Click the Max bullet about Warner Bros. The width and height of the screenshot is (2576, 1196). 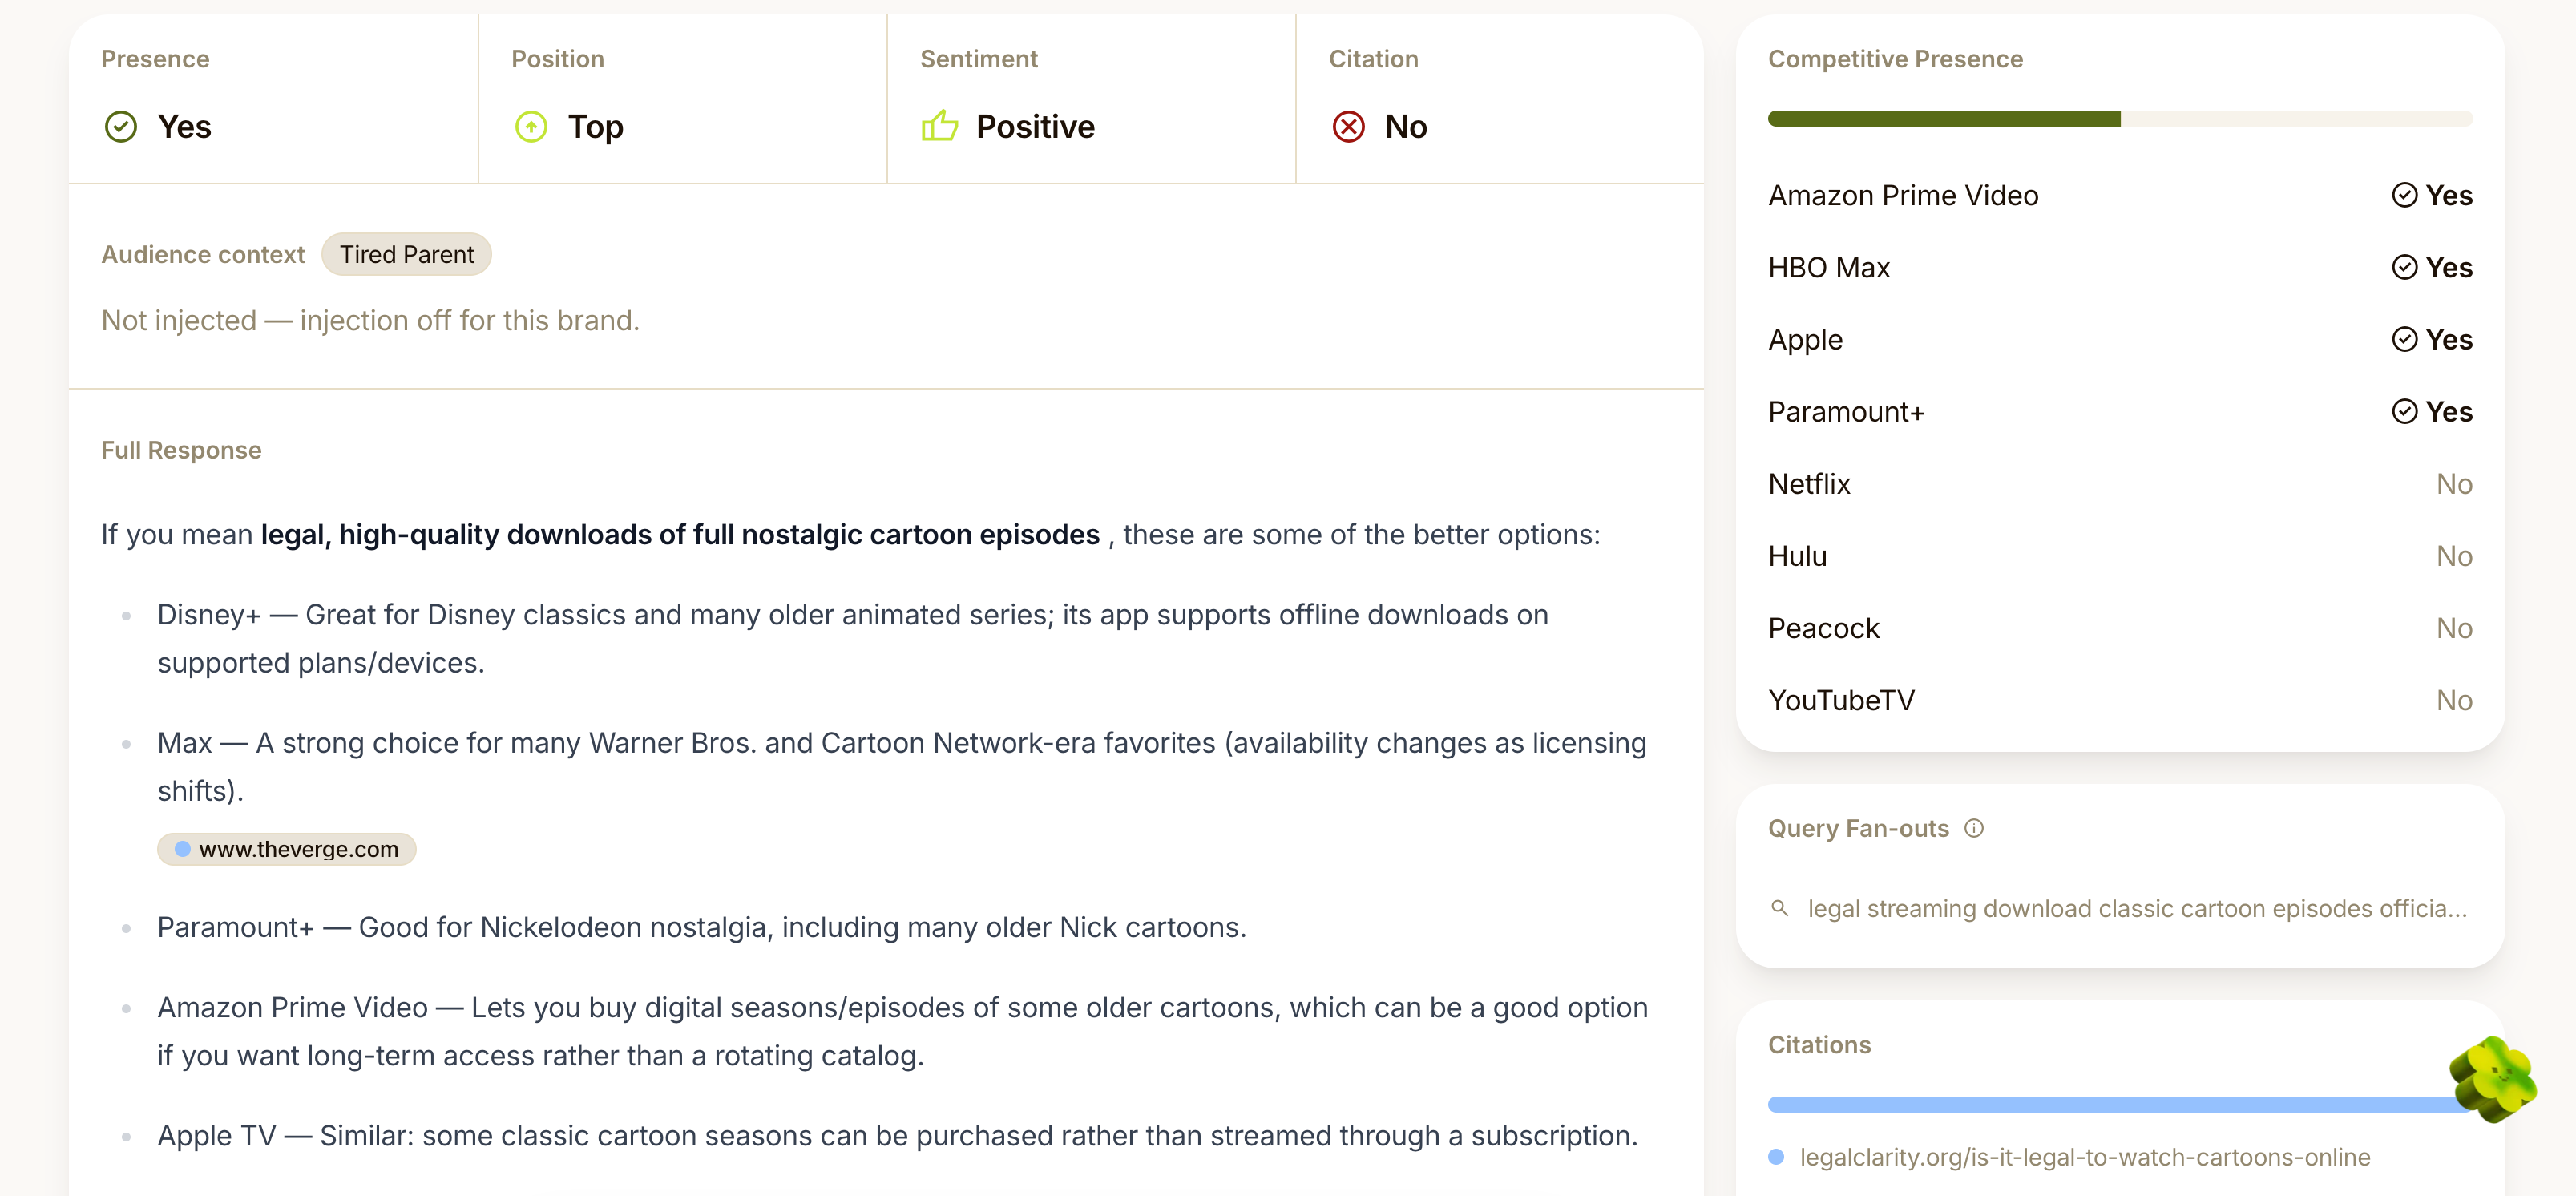coord(901,767)
